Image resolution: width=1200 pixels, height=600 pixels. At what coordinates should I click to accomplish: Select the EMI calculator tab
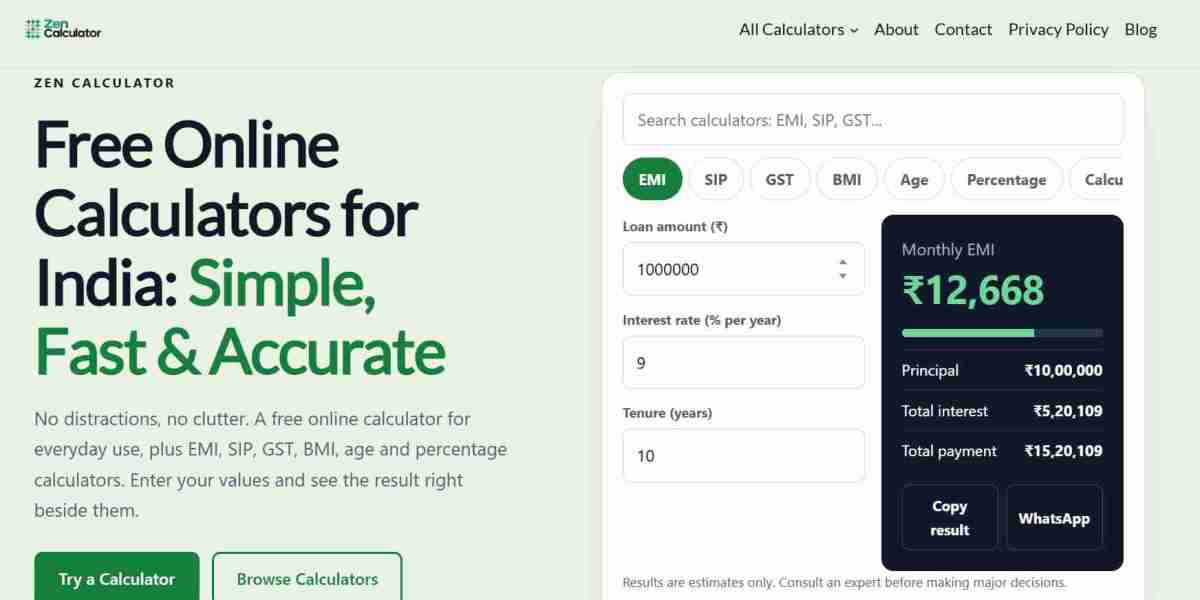652,179
